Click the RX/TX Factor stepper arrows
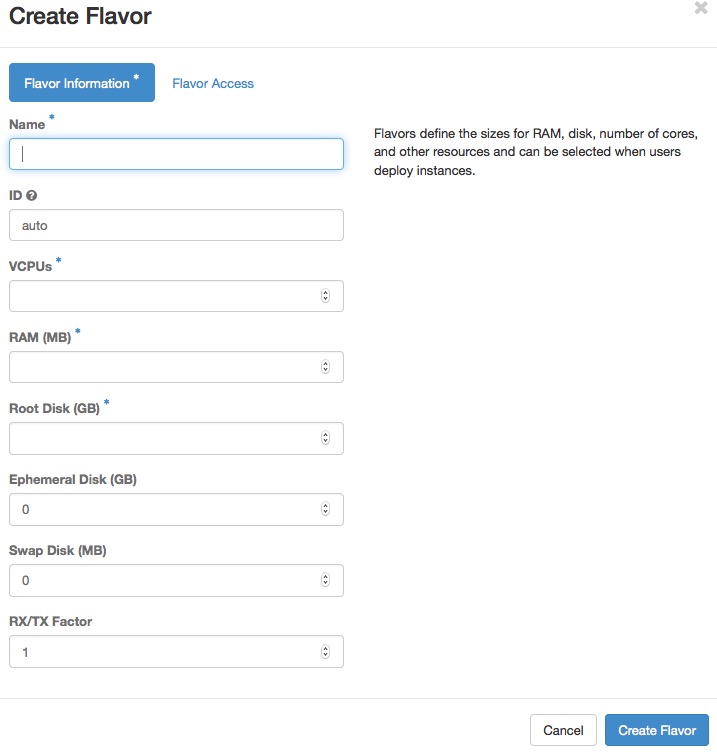This screenshot has width=717, height=753. coord(325,651)
